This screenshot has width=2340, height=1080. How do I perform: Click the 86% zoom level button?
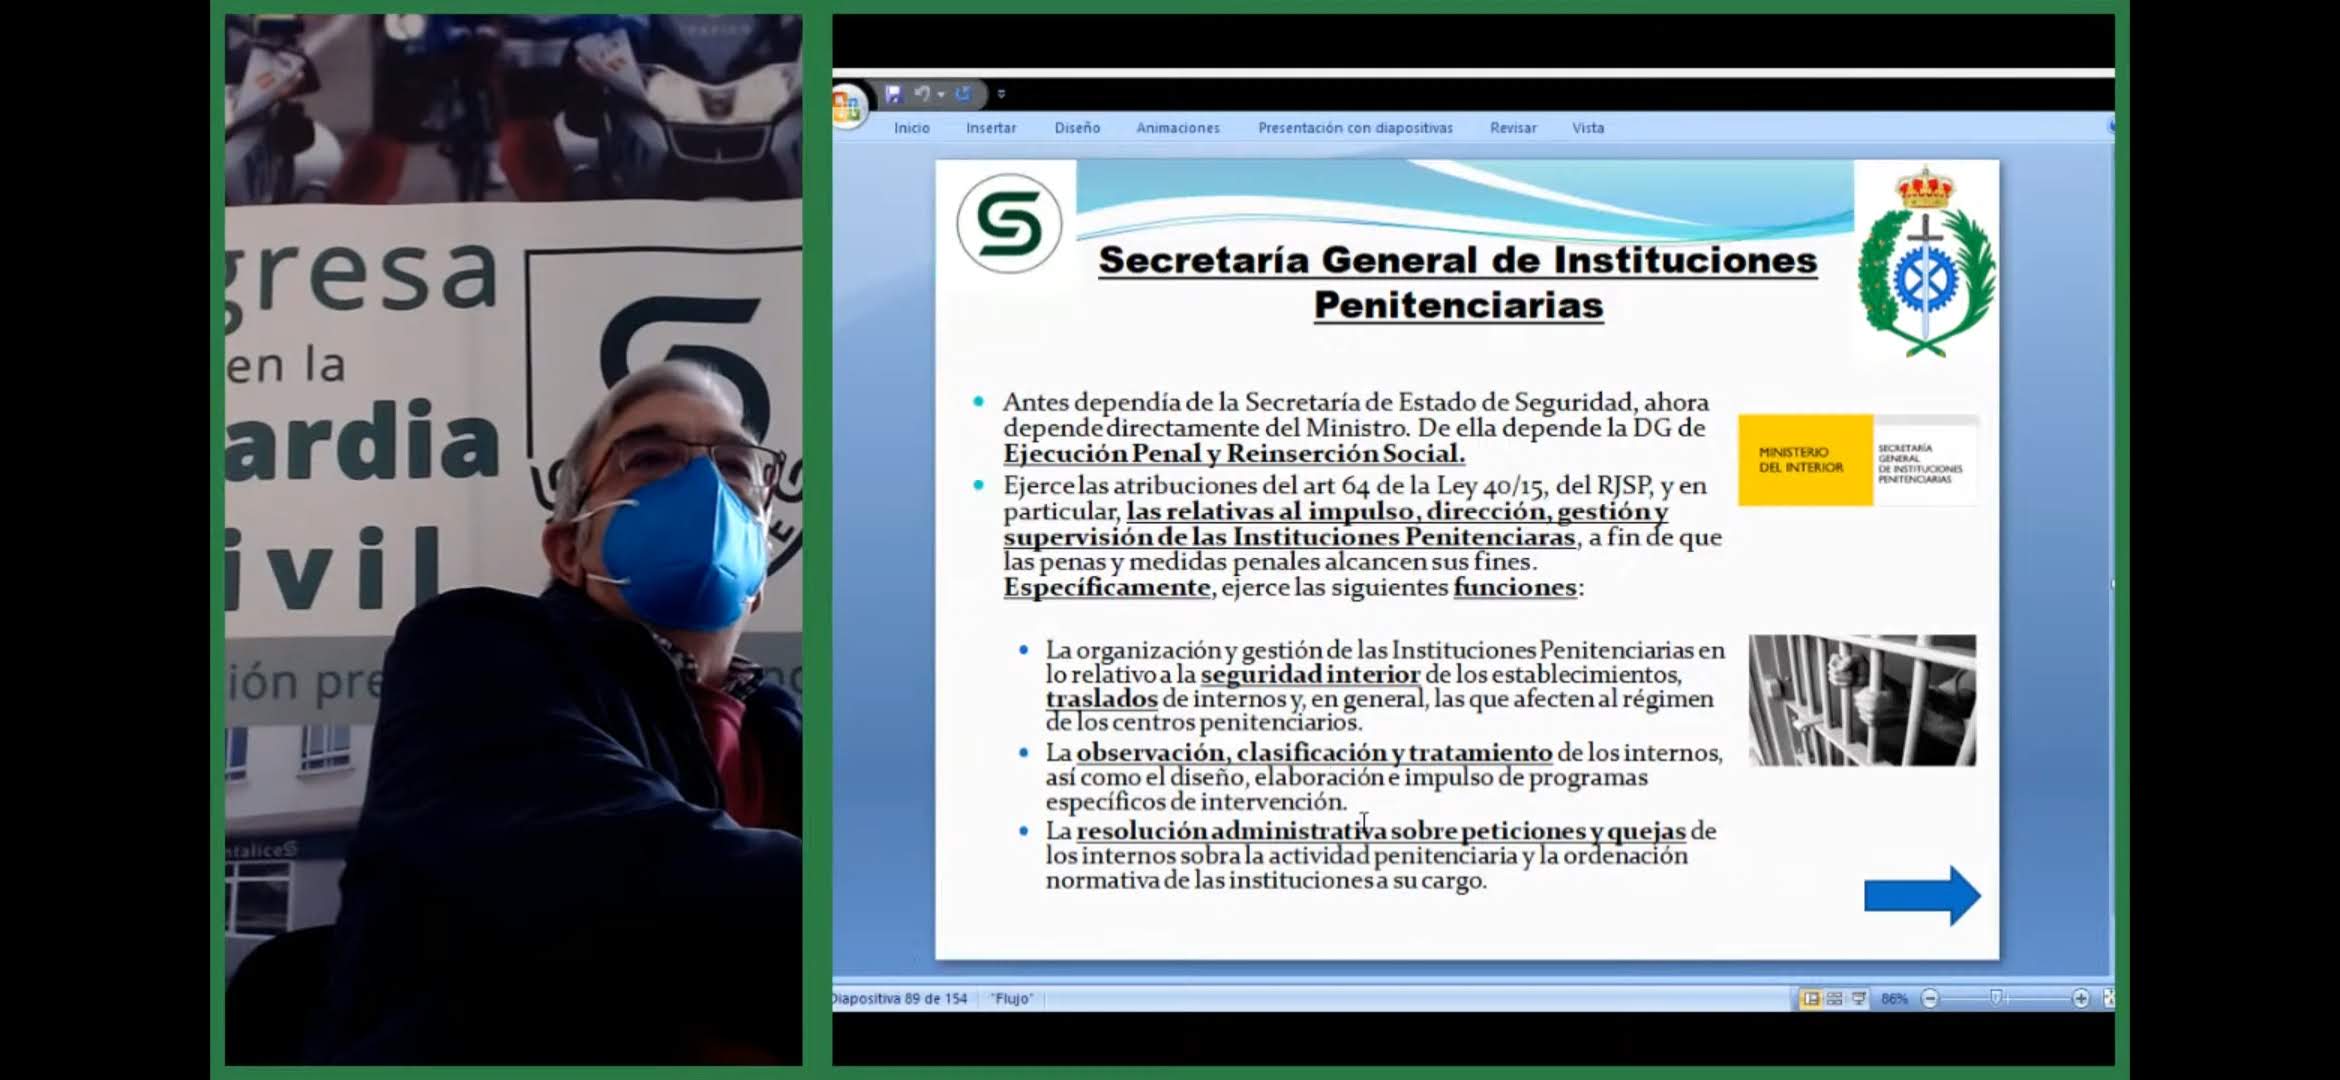pos(1894,998)
